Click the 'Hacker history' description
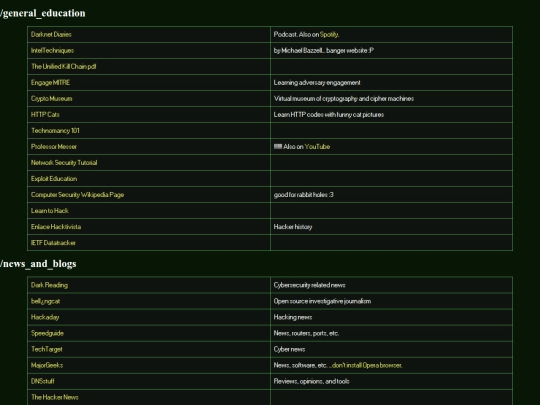 click(x=293, y=227)
